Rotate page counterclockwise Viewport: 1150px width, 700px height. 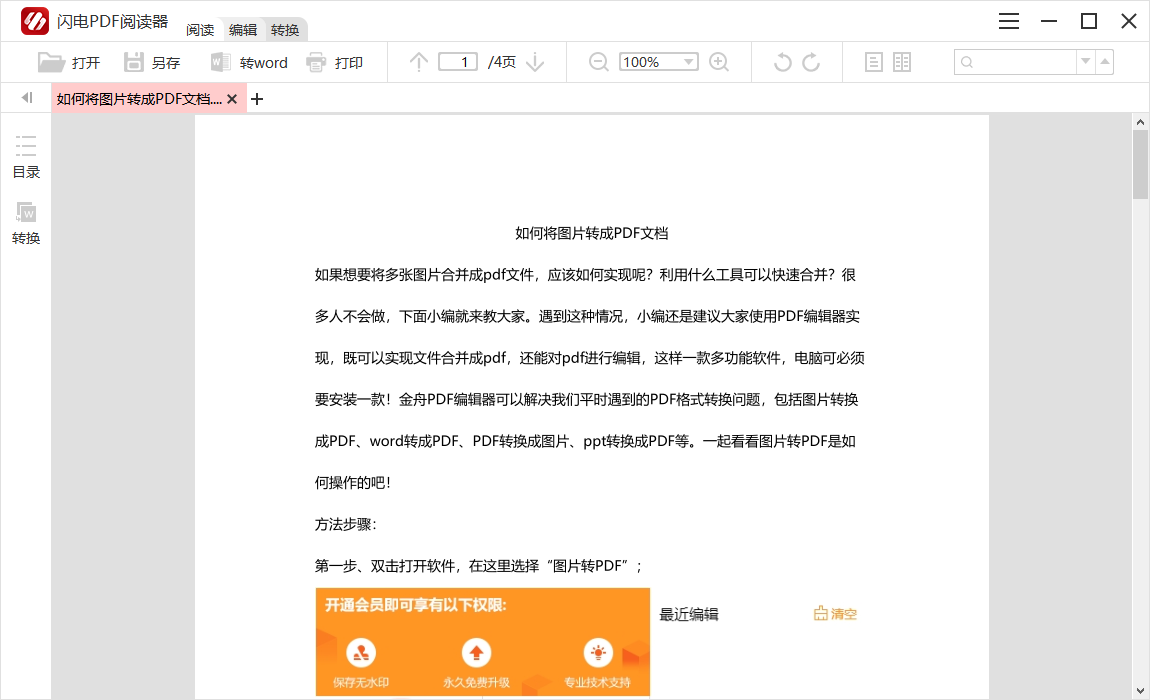coord(783,62)
